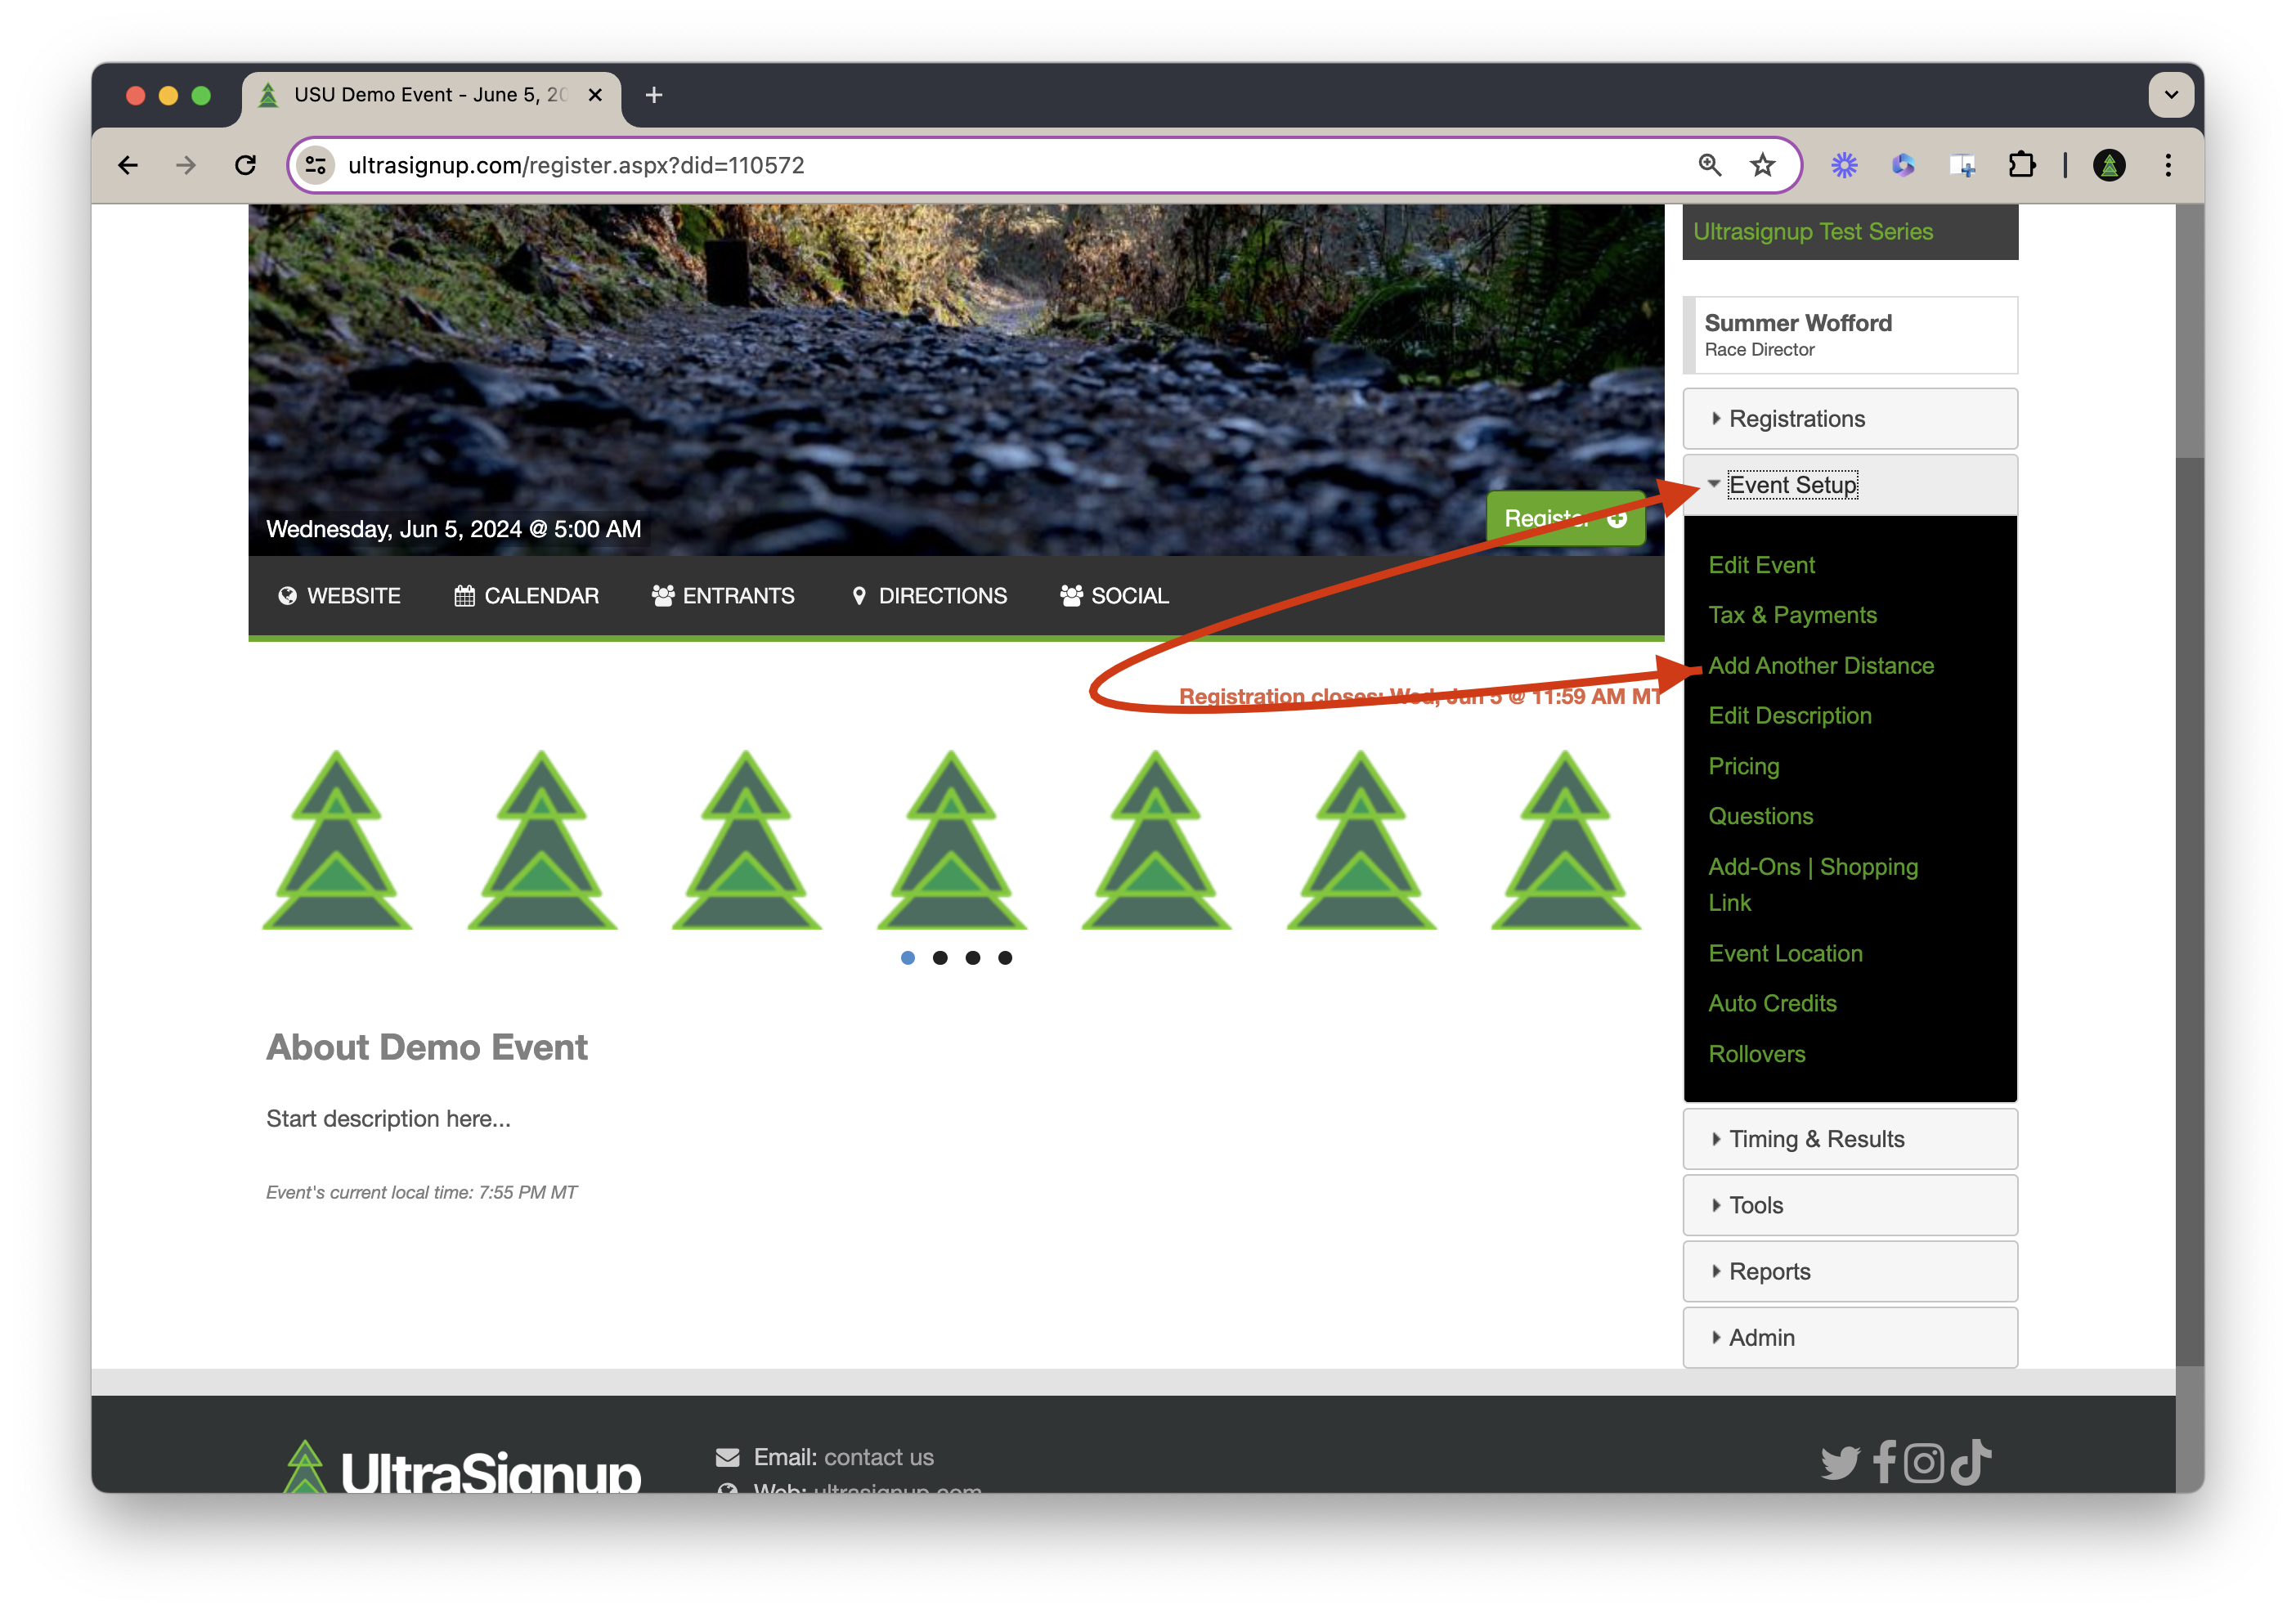
Task: Open the Chrome profile avatar
Action: click(x=2109, y=165)
